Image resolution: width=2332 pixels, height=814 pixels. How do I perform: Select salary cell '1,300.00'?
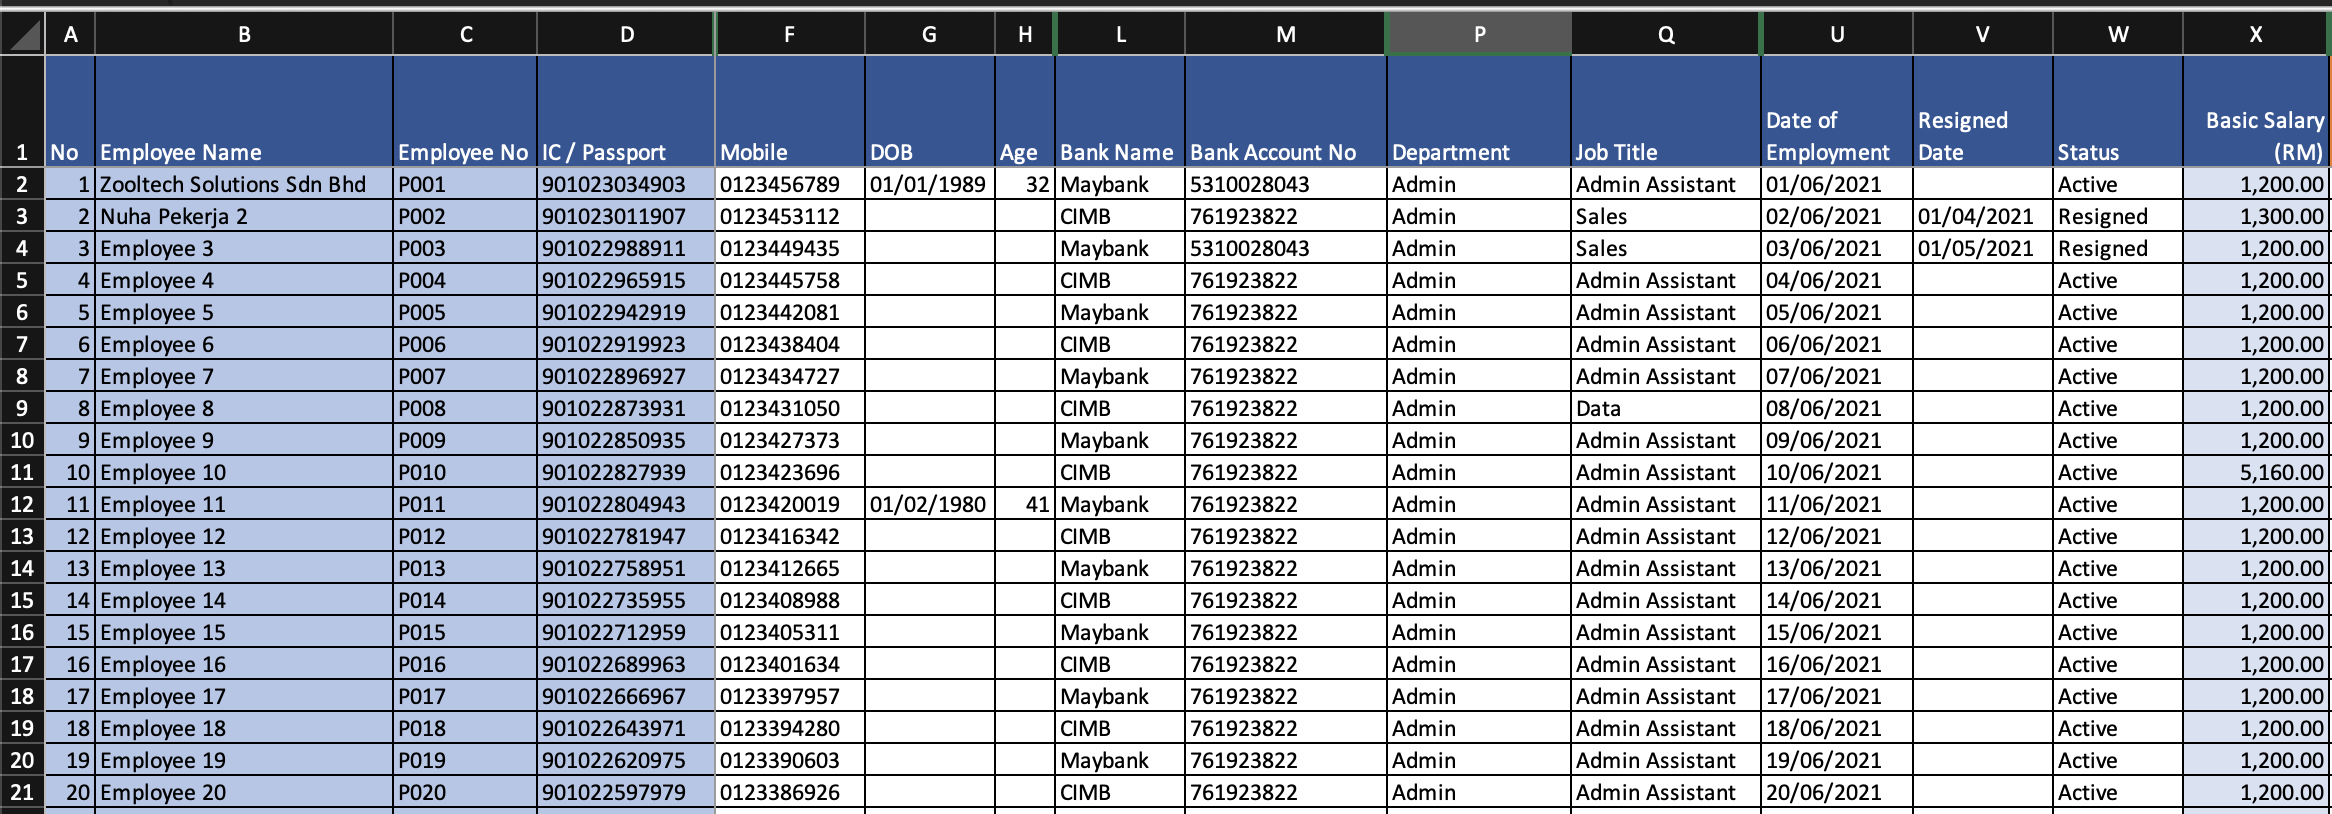click(2255, 216)
